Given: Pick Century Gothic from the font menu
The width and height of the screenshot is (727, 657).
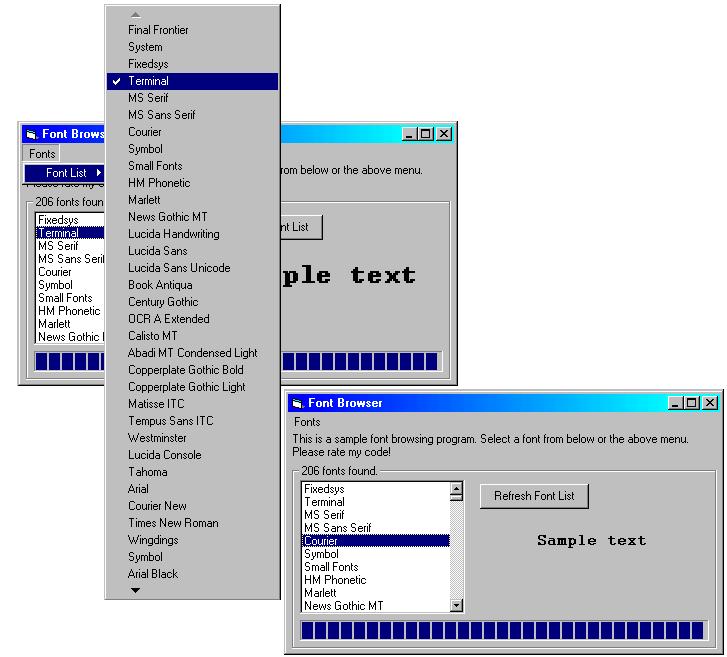Looking at the screenshot, I should tap(163, 302).
